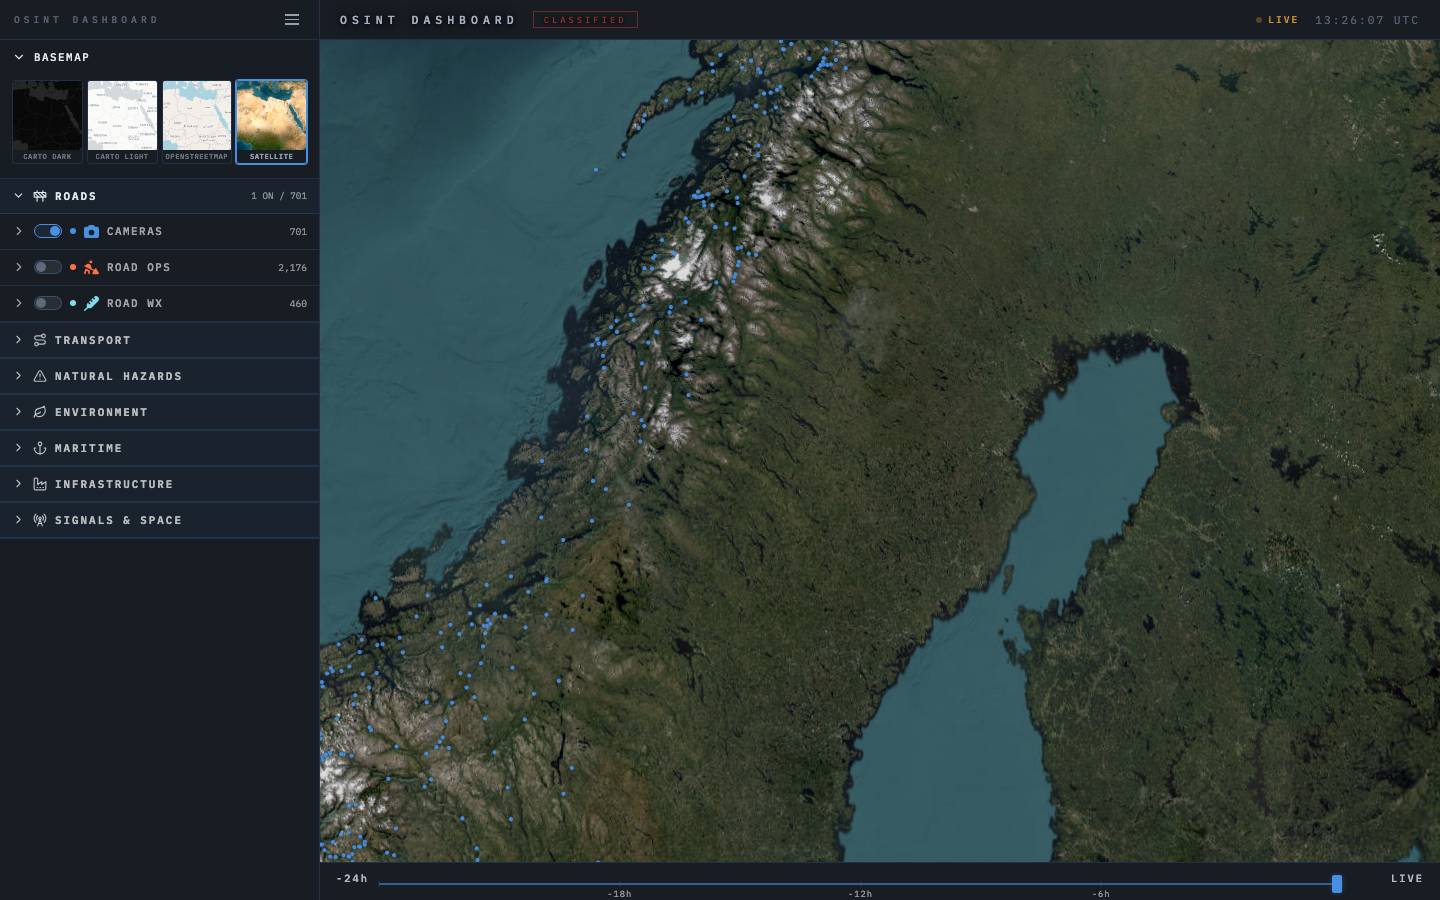Open the hamburger menu
This screenshot has height=900, width=1440.
coord(291,19)
